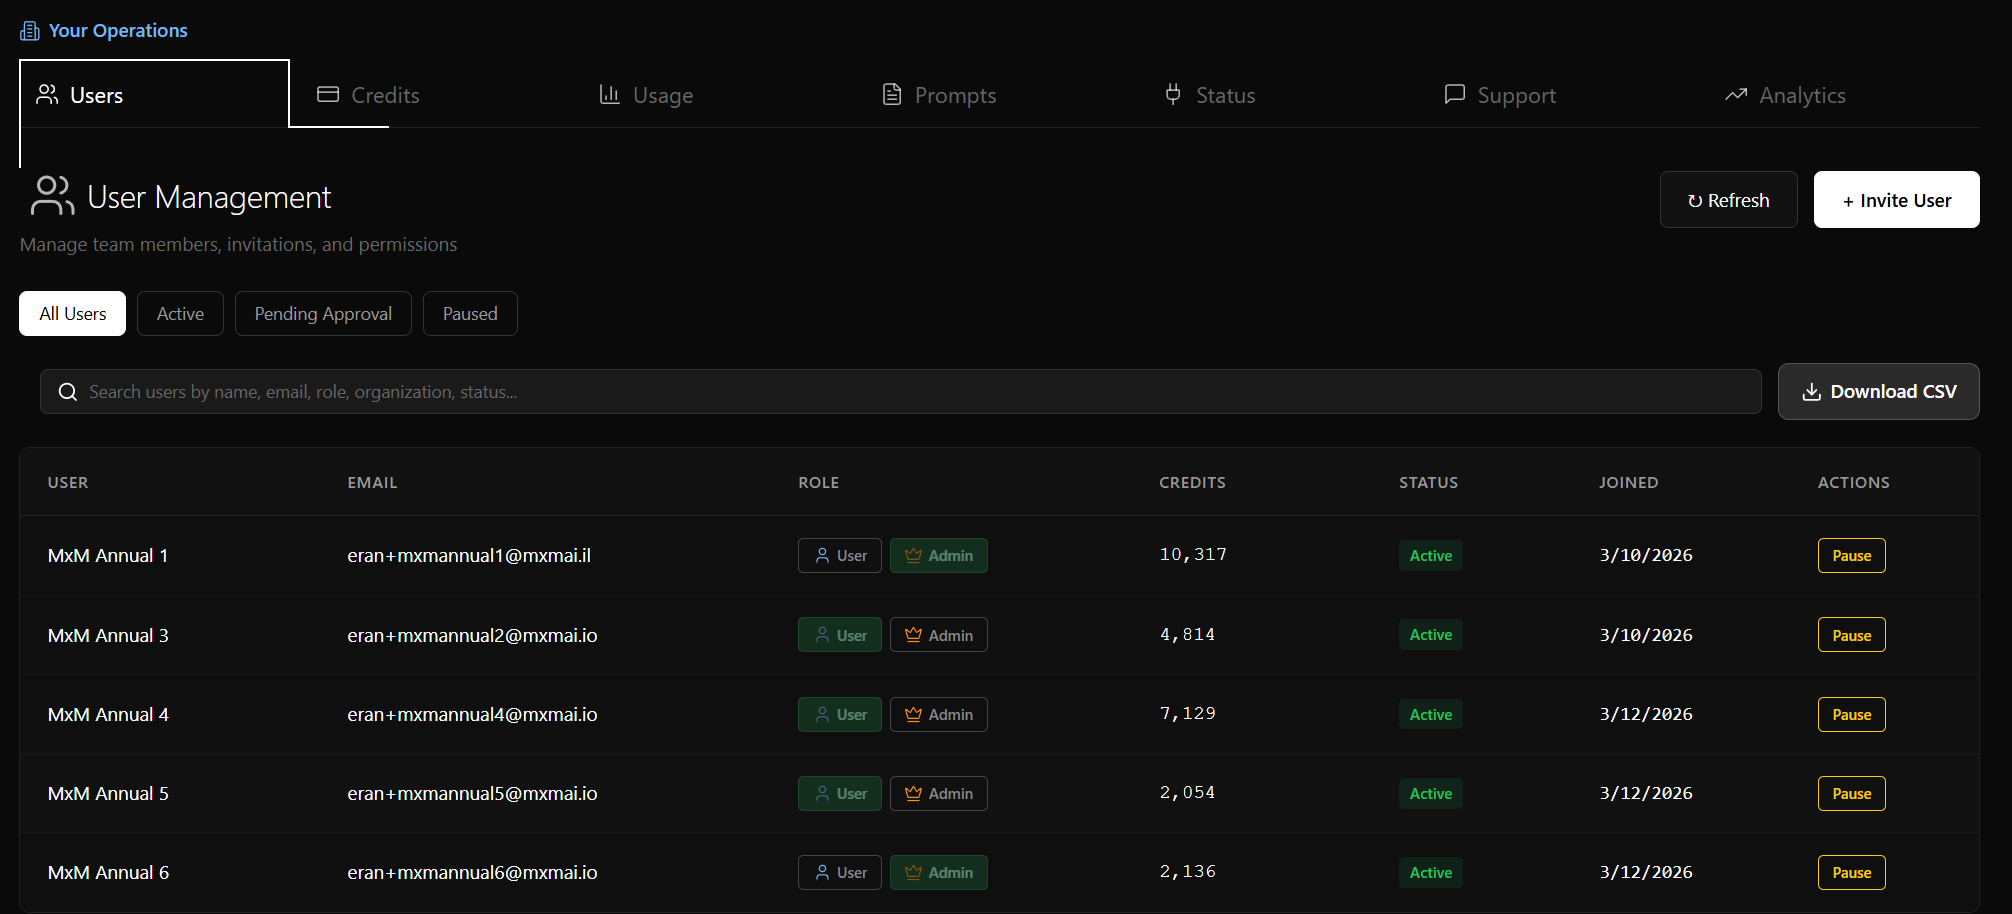2012x914 pixels.
Task: Set MxM Annual 1 role to User
Action: click(840, 555)
